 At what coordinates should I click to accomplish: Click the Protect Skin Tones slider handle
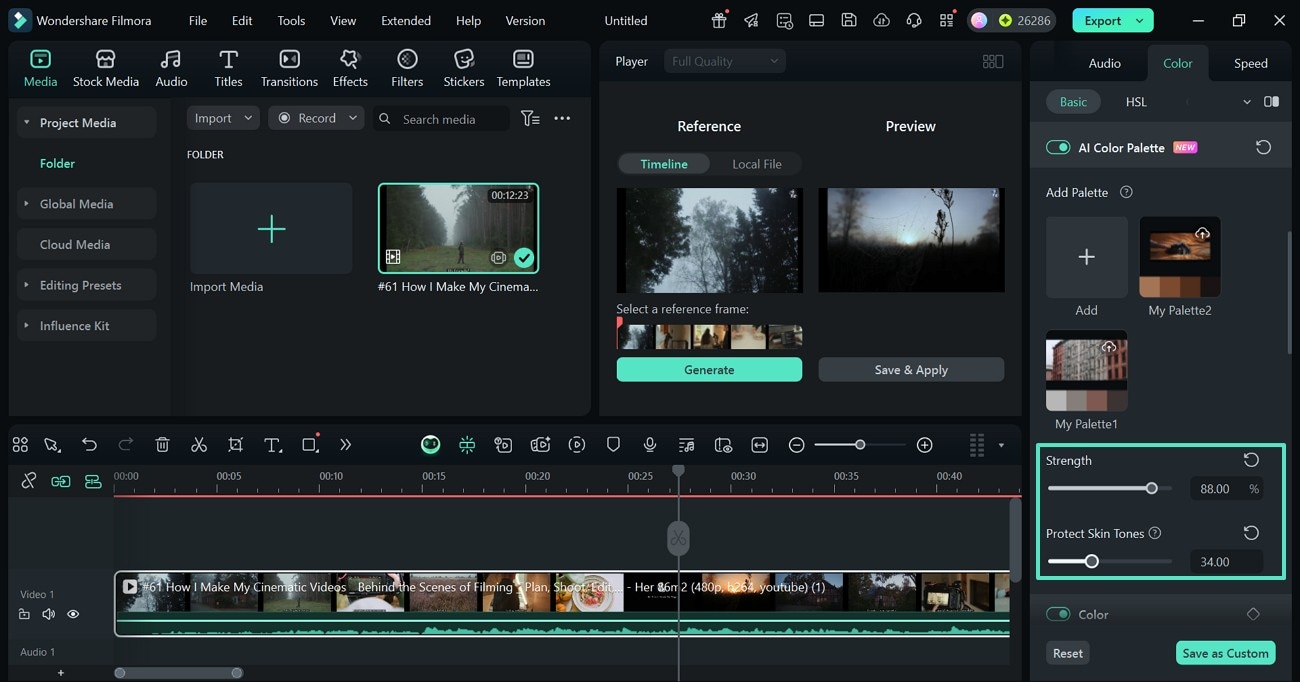click(1092, 562)
